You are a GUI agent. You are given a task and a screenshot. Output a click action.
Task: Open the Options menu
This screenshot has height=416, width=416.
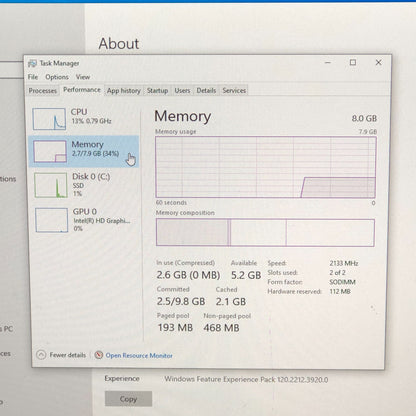point(57,77)
